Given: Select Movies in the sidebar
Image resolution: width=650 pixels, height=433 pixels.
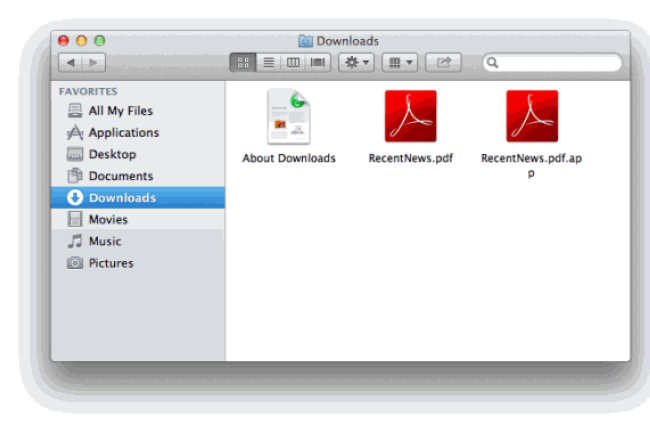Looking at the screenshot, I should click(x=108, y=219).
